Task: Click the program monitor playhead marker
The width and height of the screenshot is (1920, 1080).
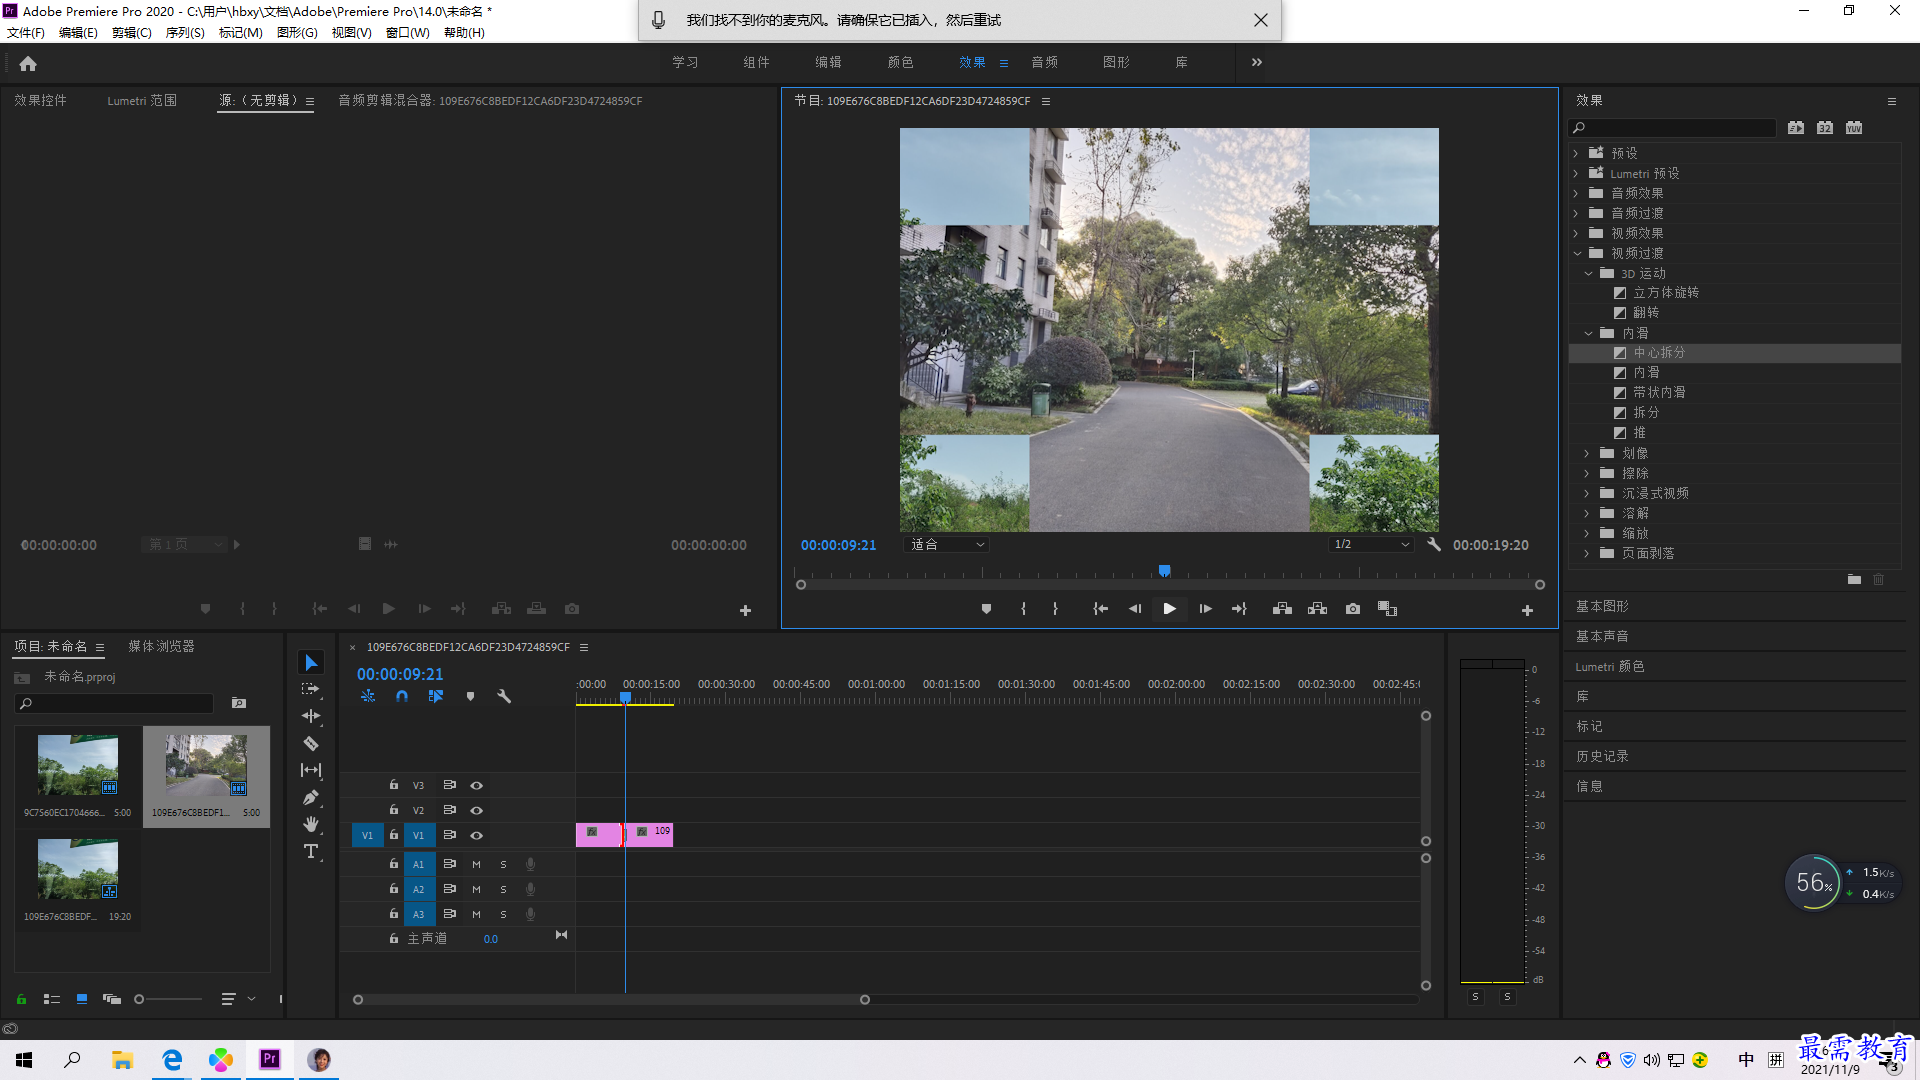Action: point(1164,571)
